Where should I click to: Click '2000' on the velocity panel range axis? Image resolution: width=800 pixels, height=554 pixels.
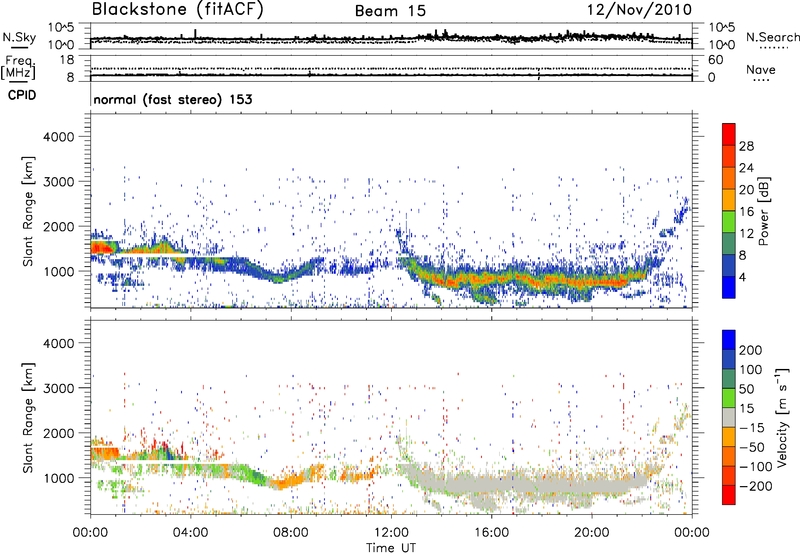click(x=58, y=433)
